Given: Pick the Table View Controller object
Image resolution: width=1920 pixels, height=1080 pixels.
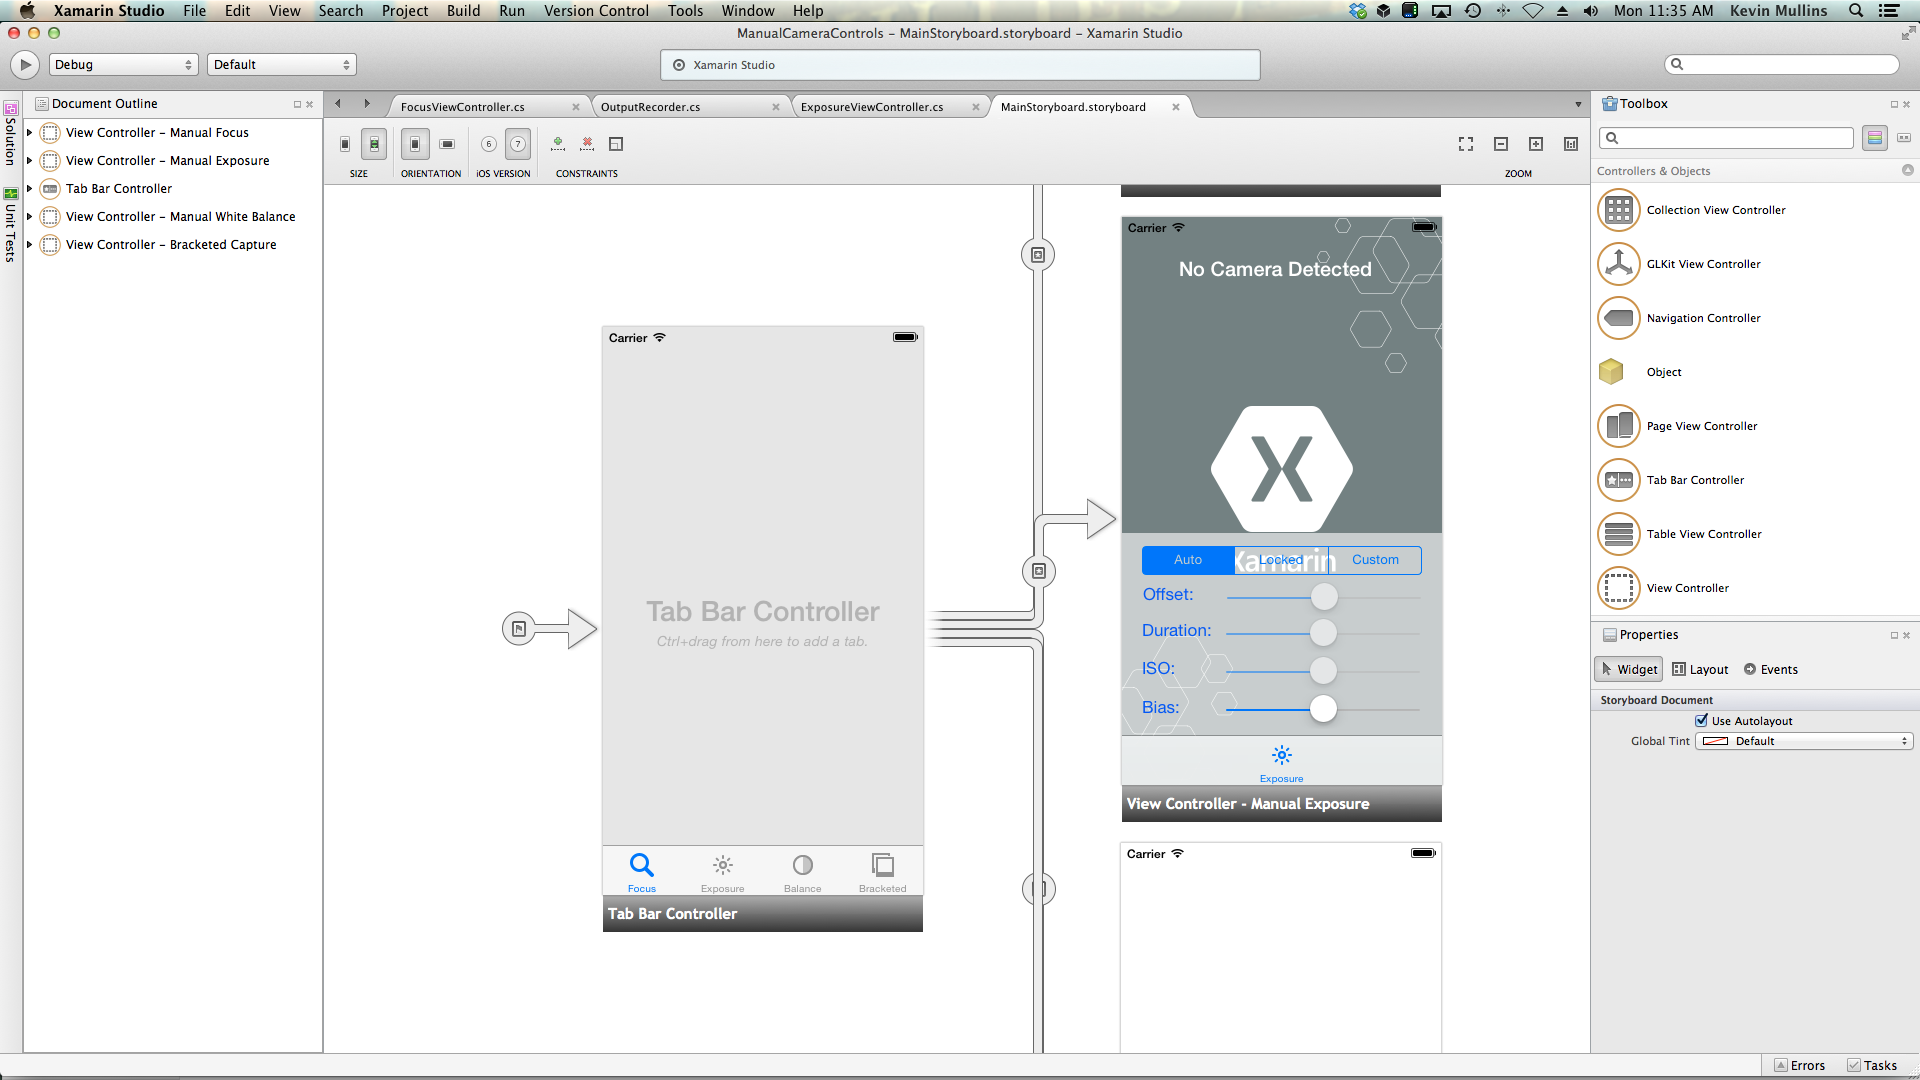Looking at the screenshot, I should [x=1704, y=534].
